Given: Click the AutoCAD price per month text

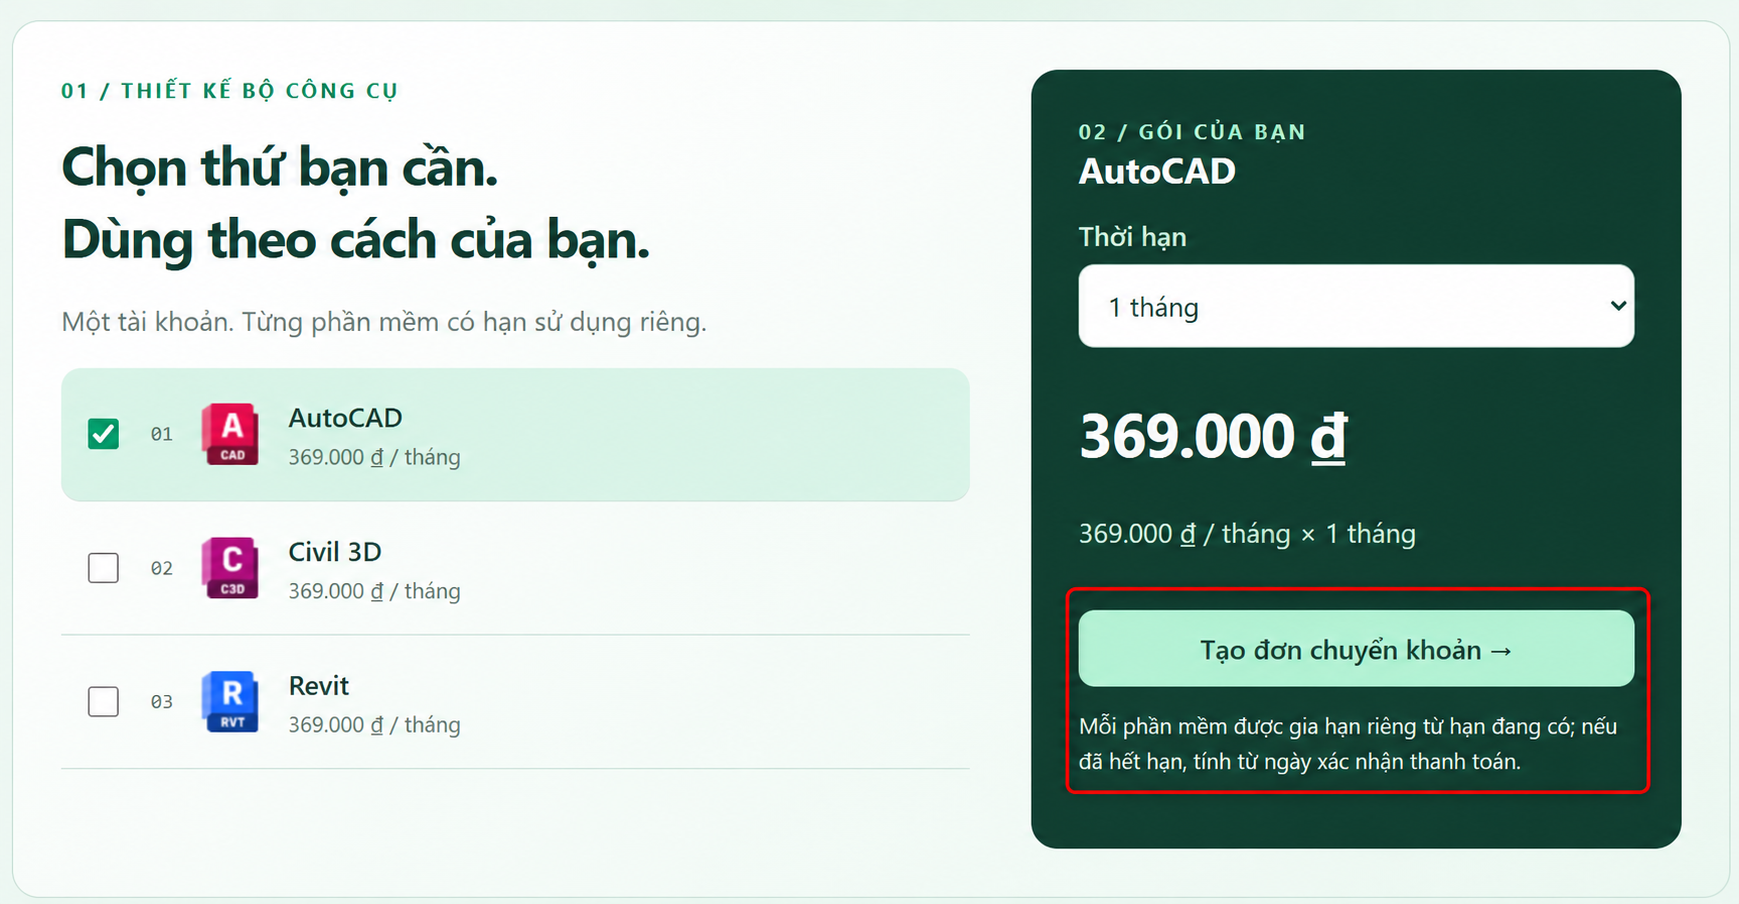Looking at the screenshot, I should [x=374, y=457].
